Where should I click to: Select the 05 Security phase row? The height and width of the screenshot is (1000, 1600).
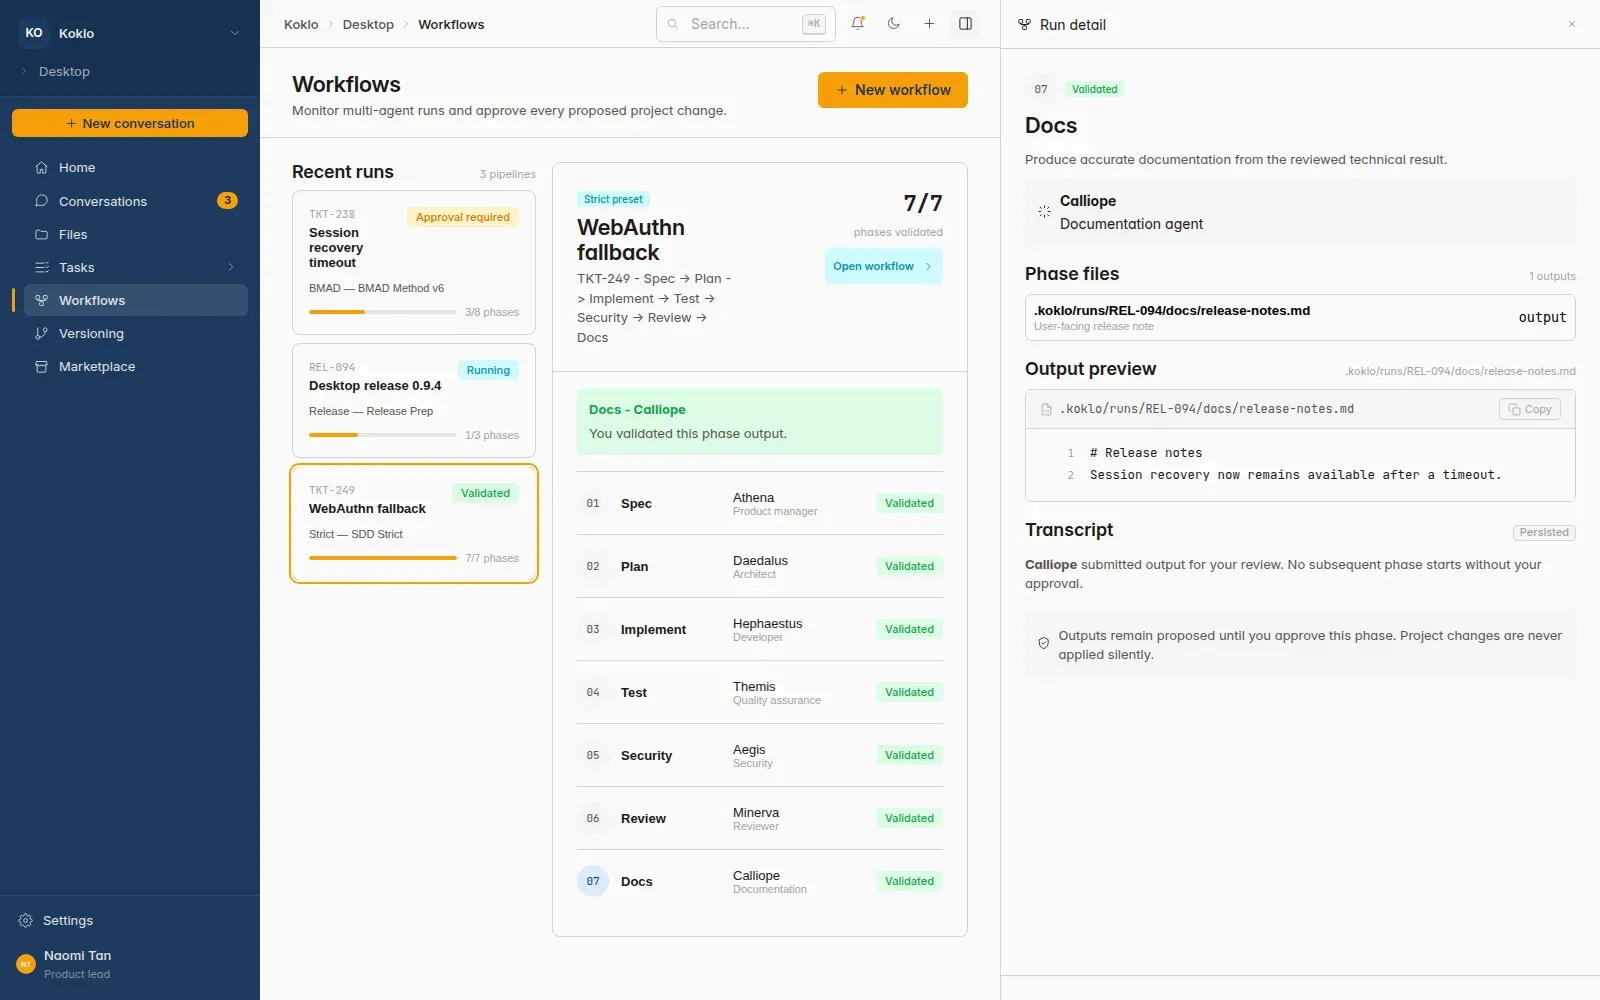point(760,755)
